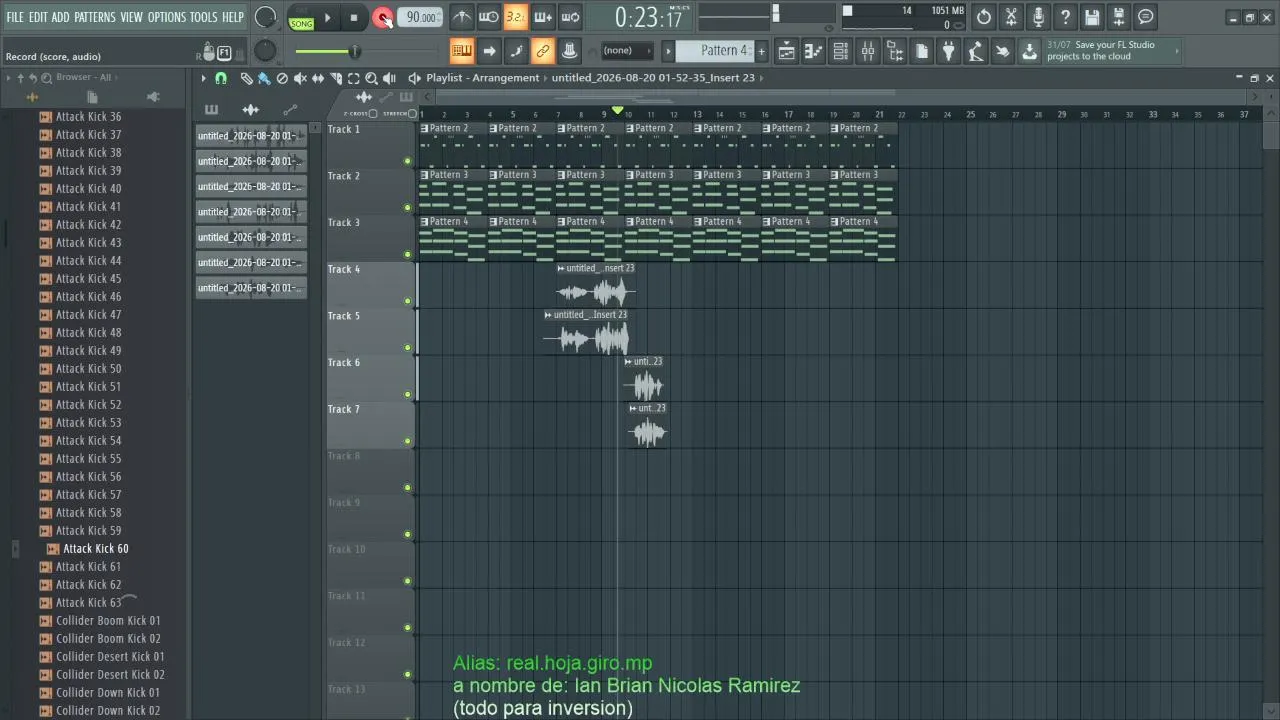Click the tempo field showing 90.000
The image size is (1280, 720).
(x=421, y=17)
